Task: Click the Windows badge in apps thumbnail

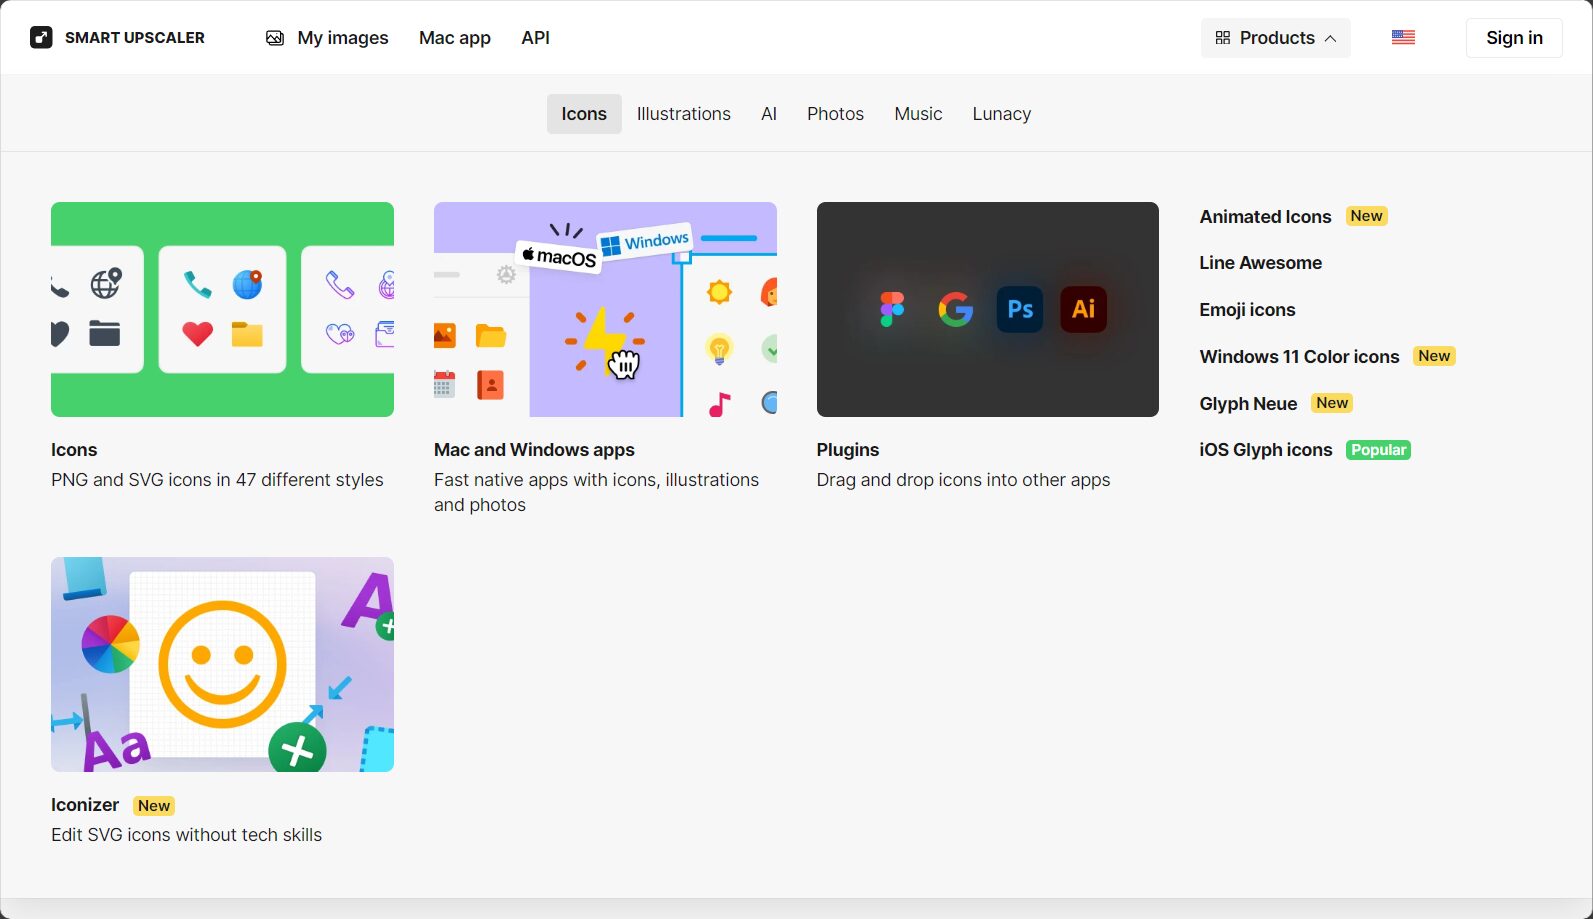Action: tap(645, 241)
